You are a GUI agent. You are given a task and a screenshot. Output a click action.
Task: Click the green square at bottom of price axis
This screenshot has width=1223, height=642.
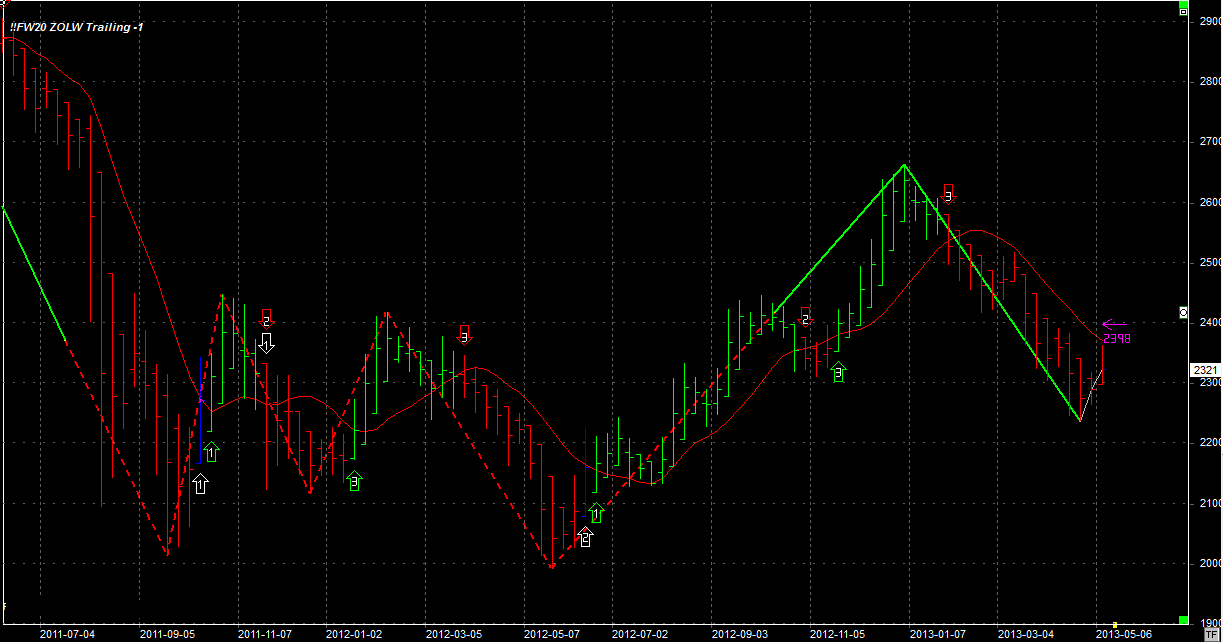[x=1183, y=620]
